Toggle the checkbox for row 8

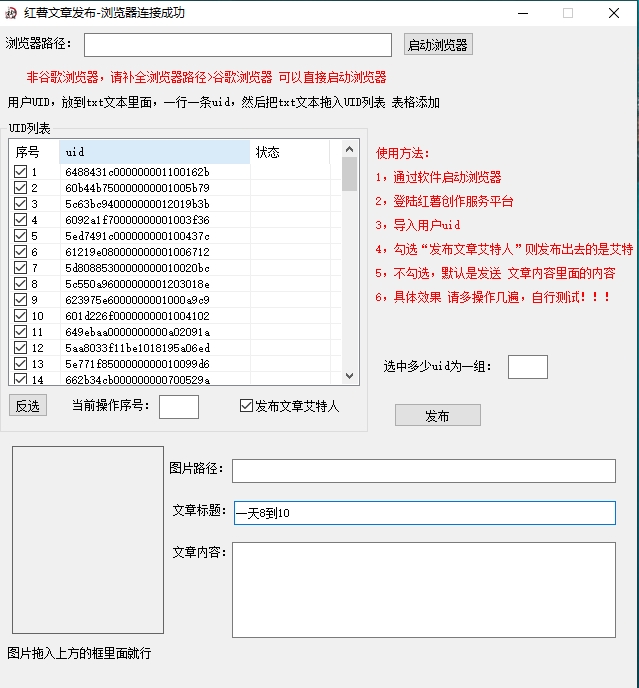tap(21, 283)
